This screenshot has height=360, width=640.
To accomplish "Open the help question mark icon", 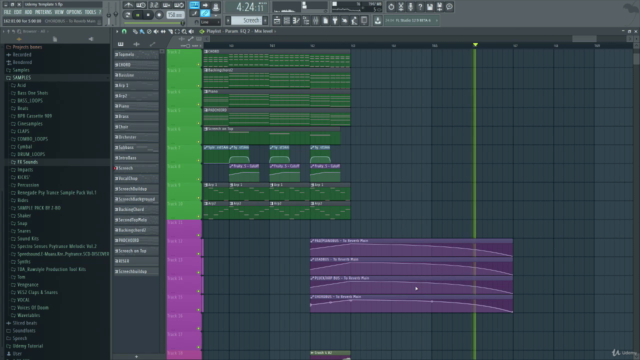I will 420,7.
